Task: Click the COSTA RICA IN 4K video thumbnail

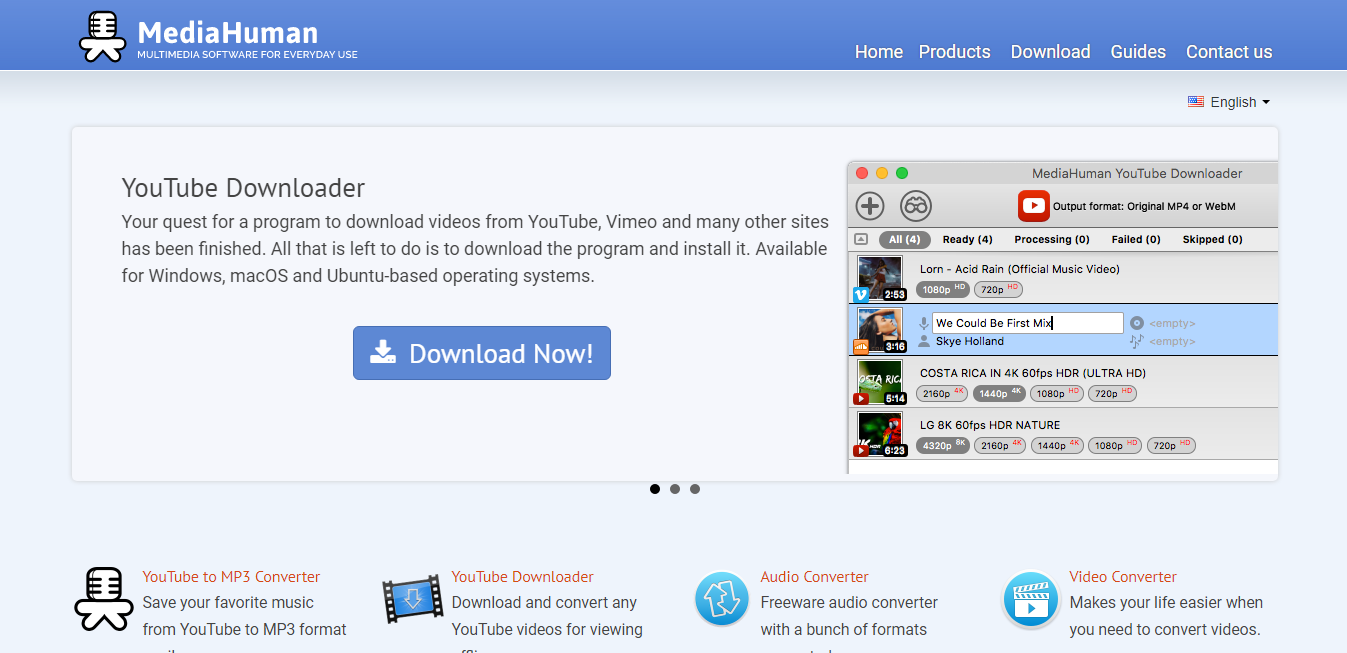Action: [x=880, y=382]
